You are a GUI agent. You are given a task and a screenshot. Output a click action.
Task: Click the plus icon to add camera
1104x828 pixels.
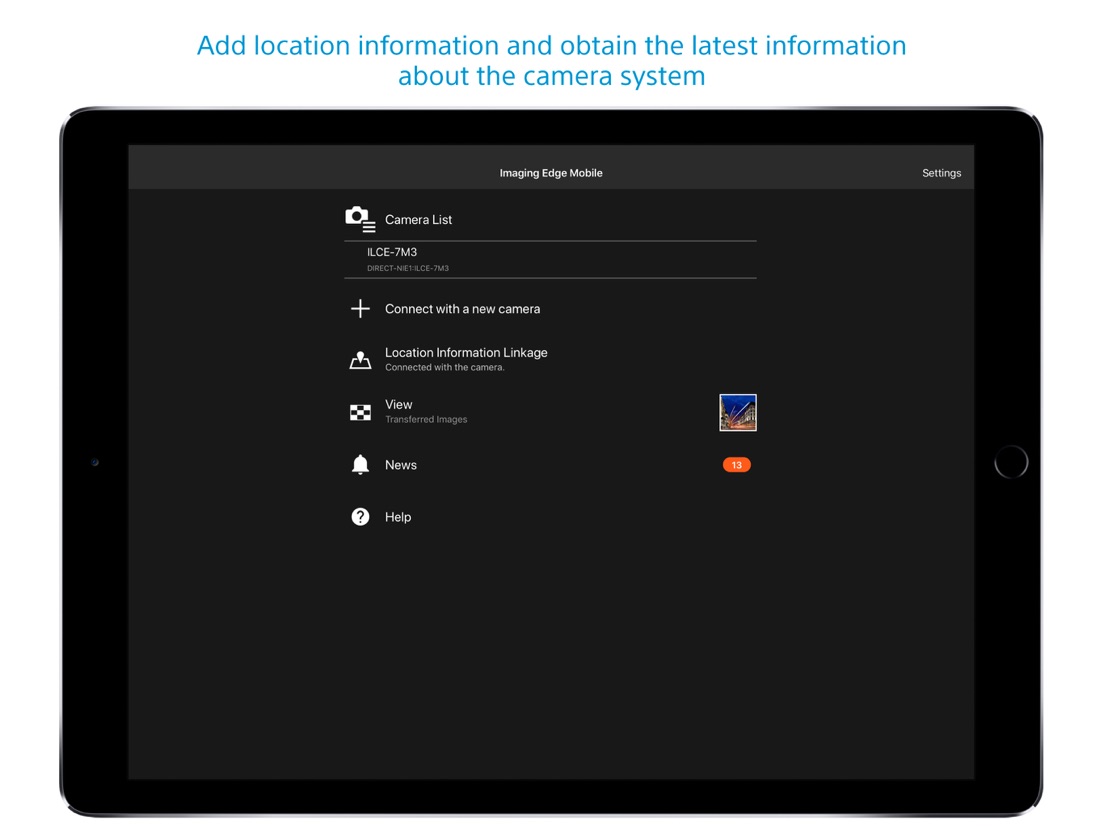tap(360, 308)
